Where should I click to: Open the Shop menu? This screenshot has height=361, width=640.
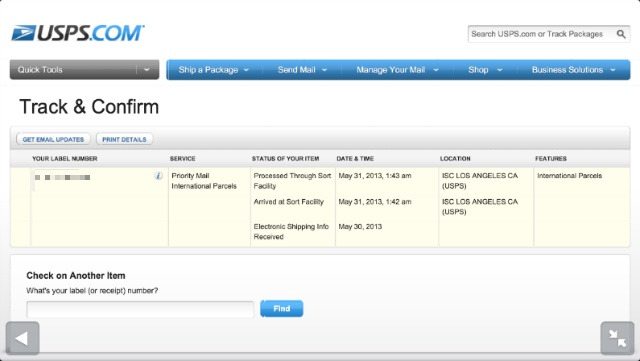(485, 70)
